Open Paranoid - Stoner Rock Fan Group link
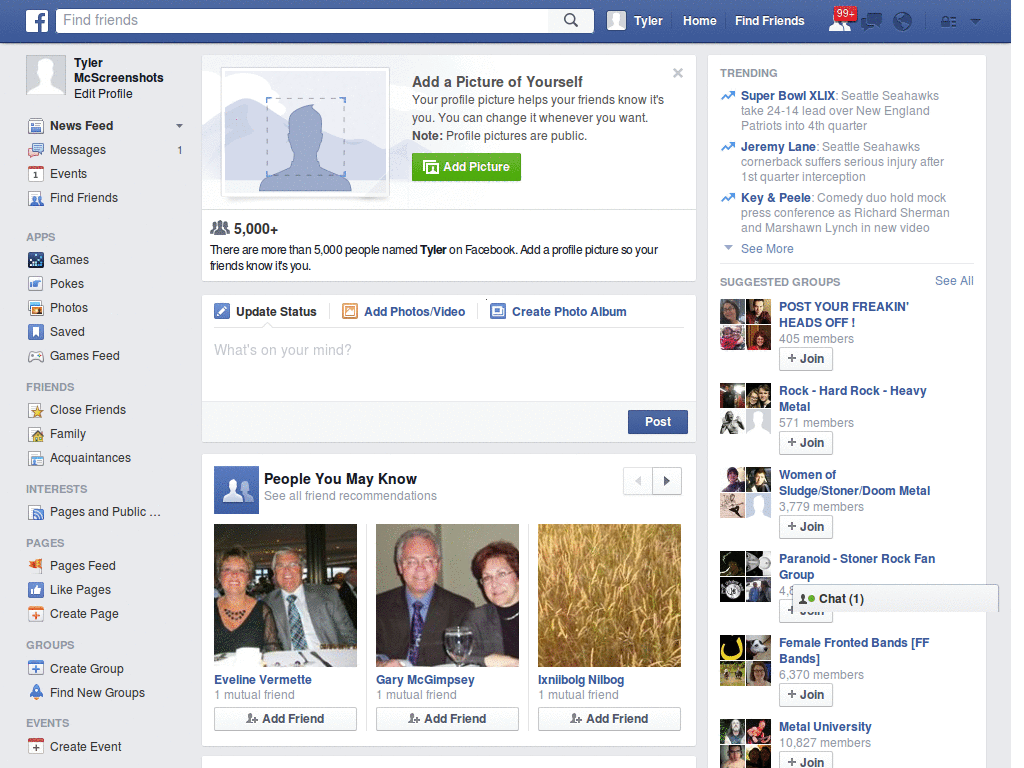 tap(857, 567)
